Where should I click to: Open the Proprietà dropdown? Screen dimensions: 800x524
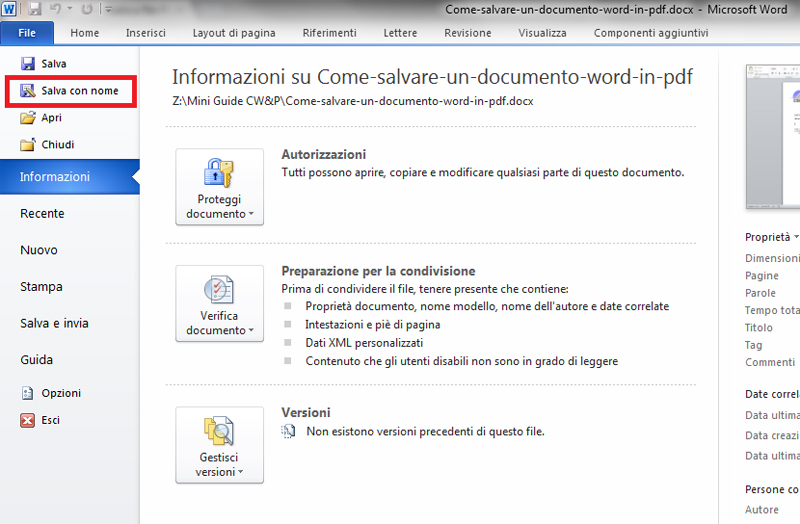tap(771, 237)
